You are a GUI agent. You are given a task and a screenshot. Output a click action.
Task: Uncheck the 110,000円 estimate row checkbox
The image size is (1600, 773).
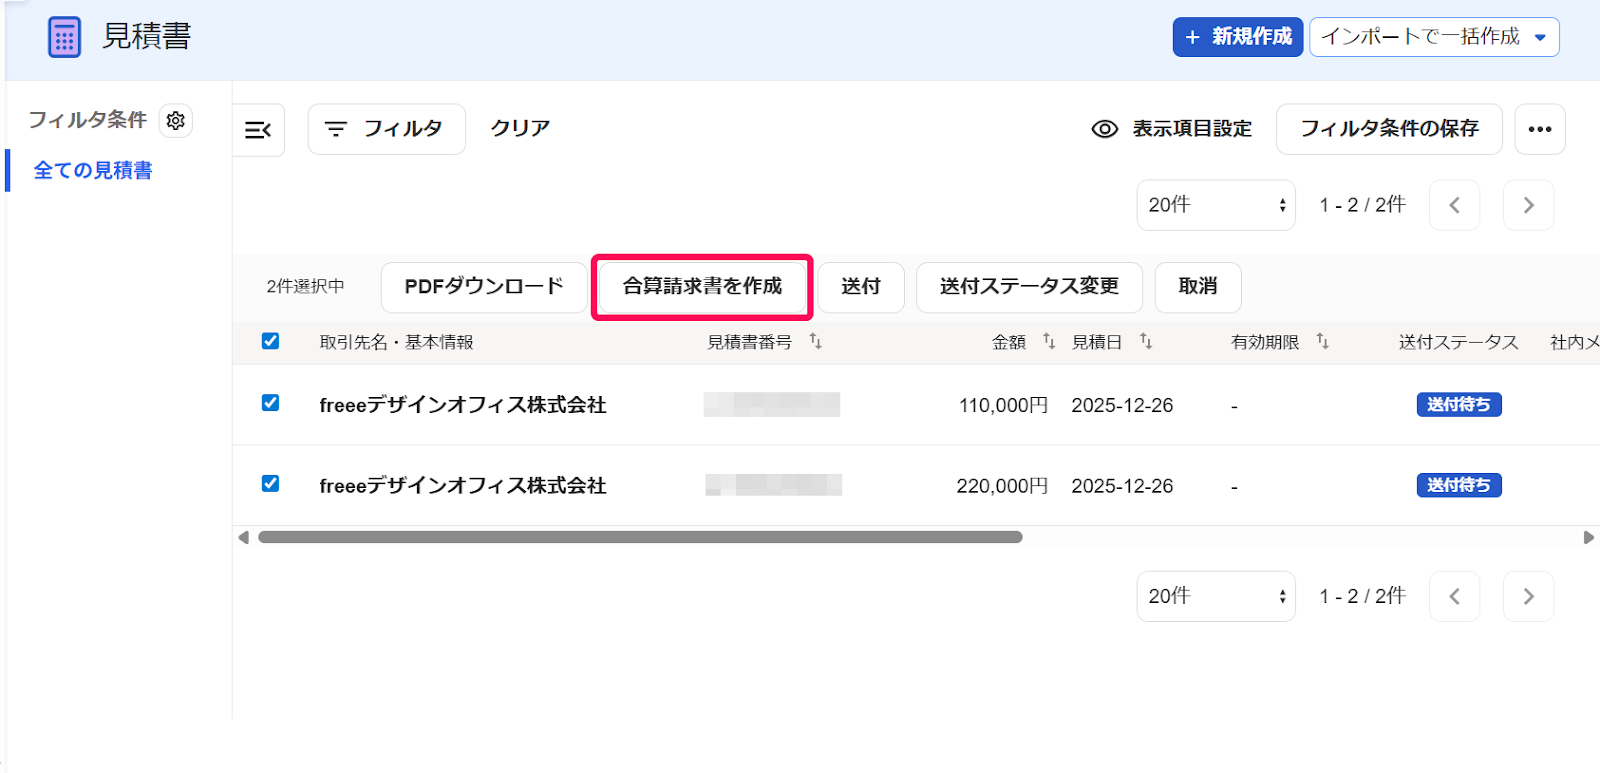270,403
